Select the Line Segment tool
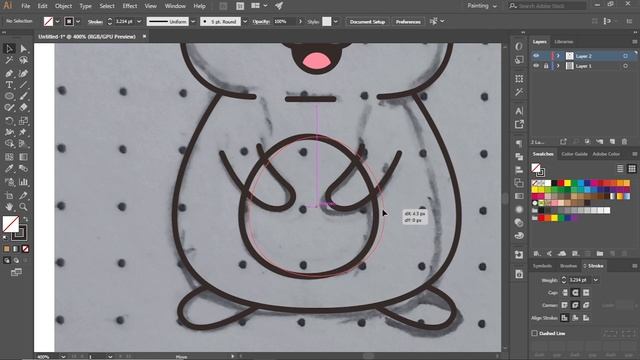The height and width of the screenshot is (360, 640). point(23,85)
